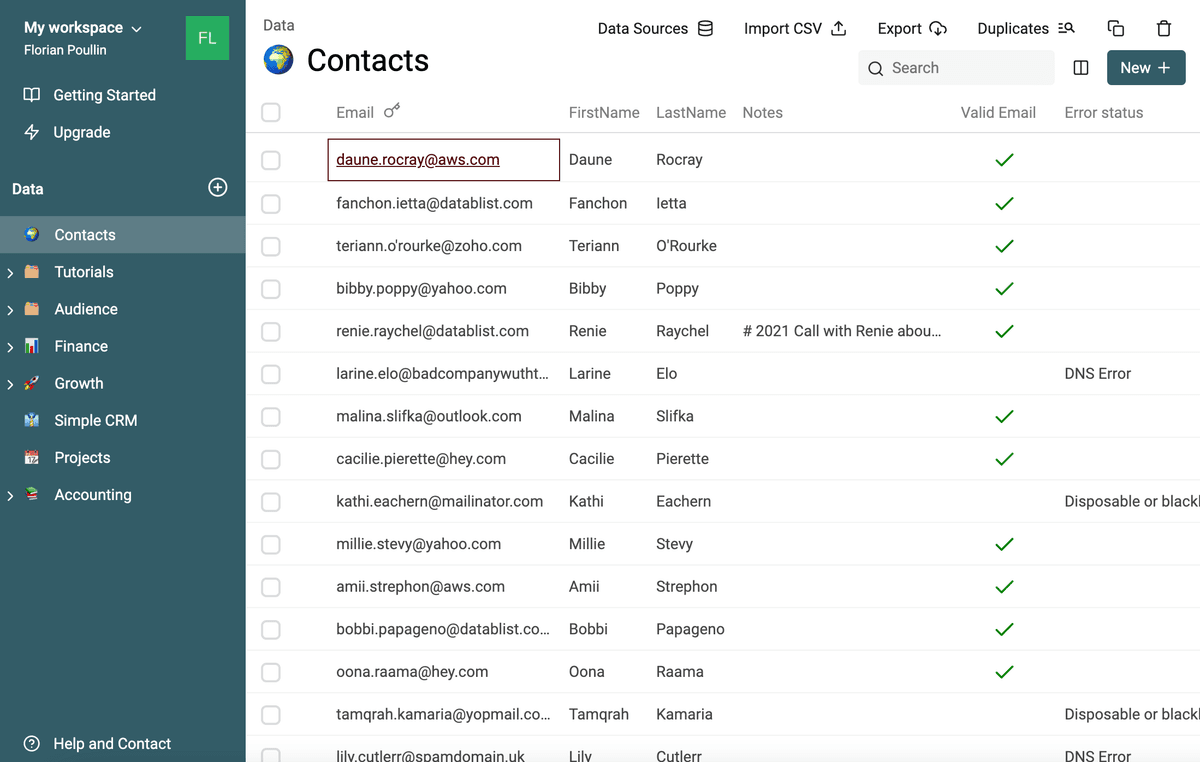This screenshot has height=762, width=1200.
Task: Add new data collection with plus icon
Action: tap(218, 188)
